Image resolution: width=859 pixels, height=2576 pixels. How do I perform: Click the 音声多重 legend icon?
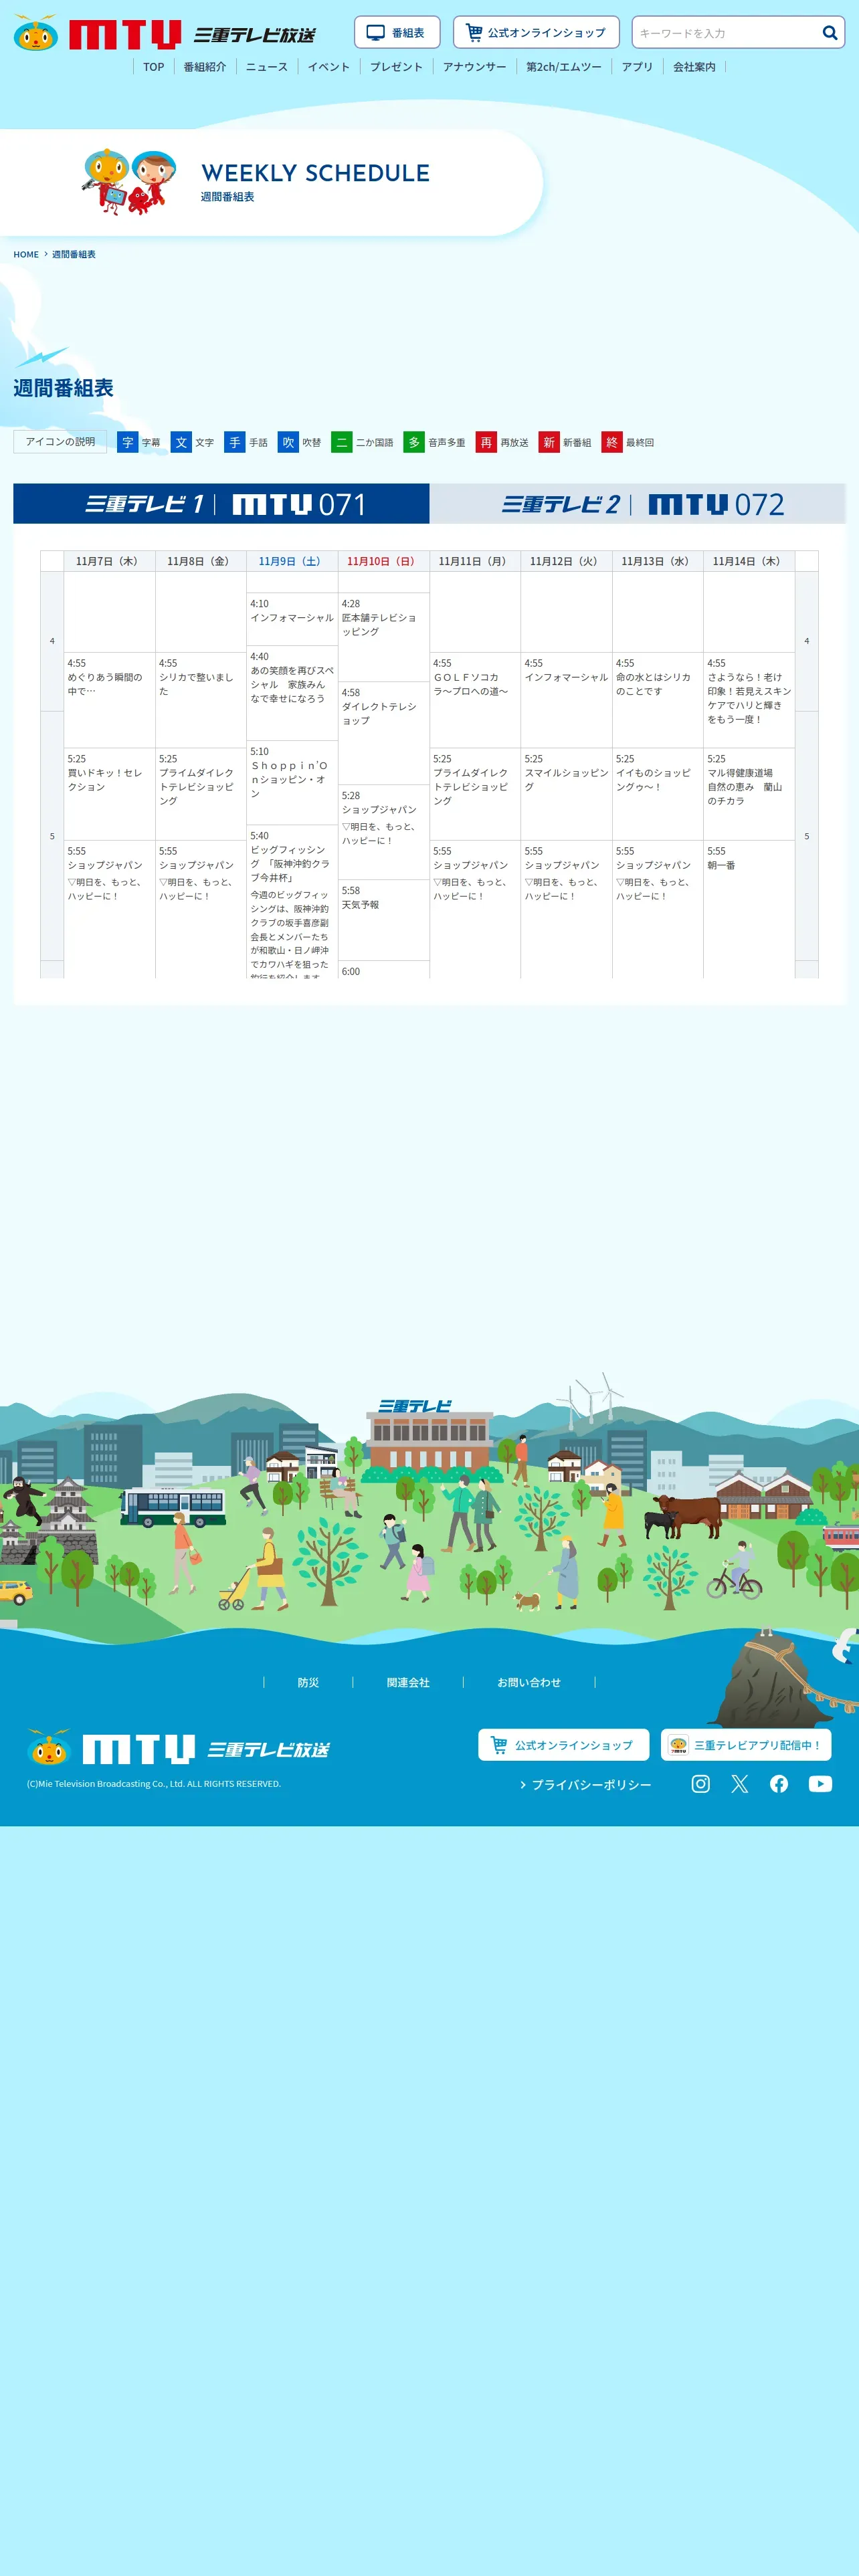[414, 442]
